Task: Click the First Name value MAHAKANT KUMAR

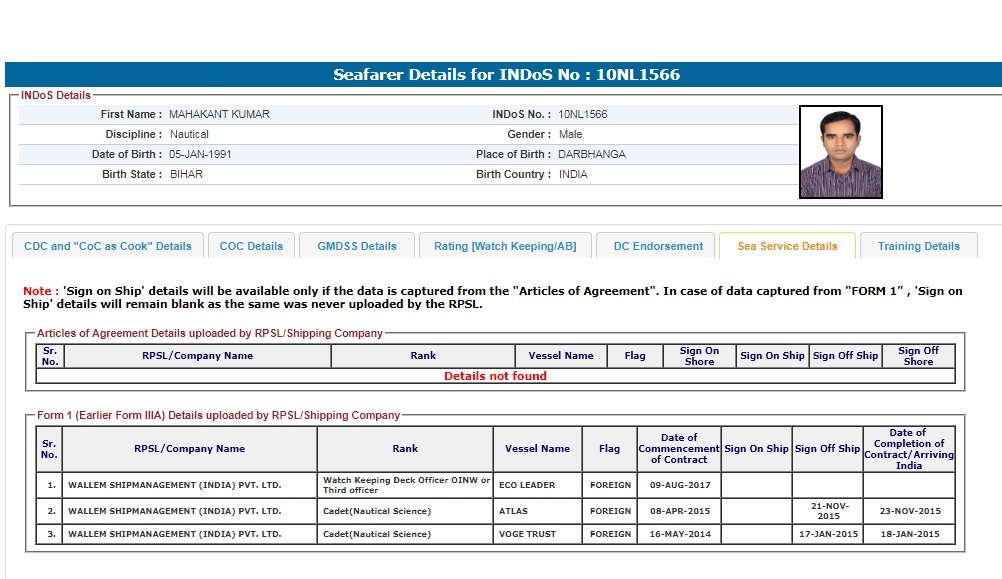Action: coord(219,114)
